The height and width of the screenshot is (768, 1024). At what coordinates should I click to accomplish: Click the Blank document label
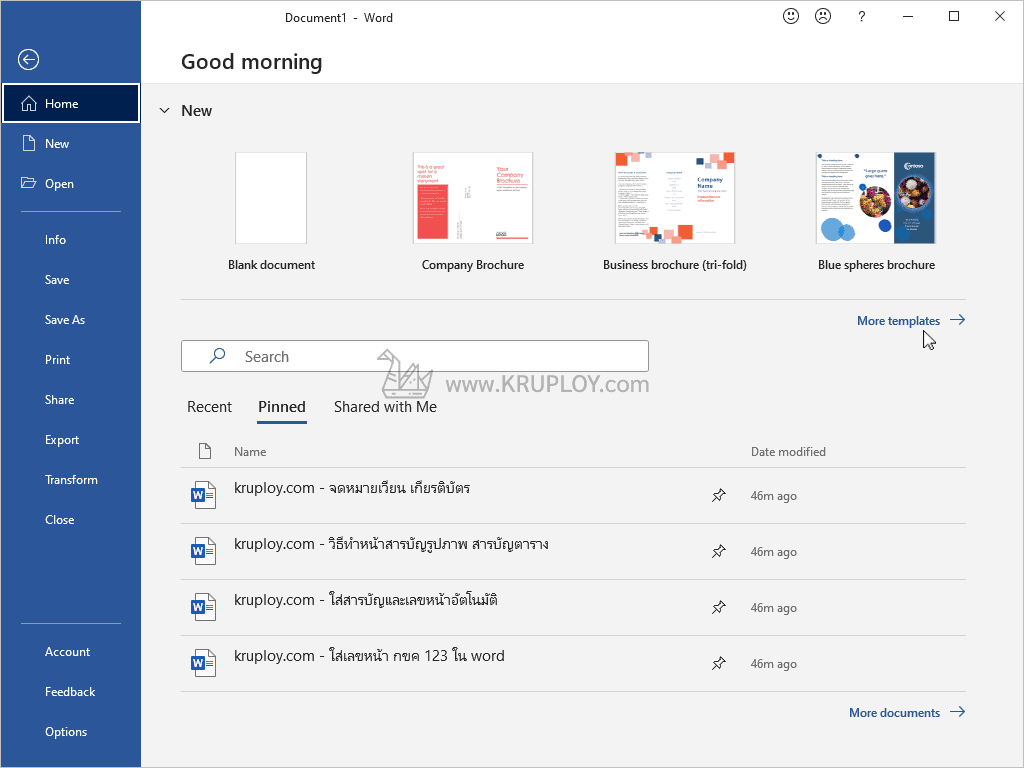271,264
